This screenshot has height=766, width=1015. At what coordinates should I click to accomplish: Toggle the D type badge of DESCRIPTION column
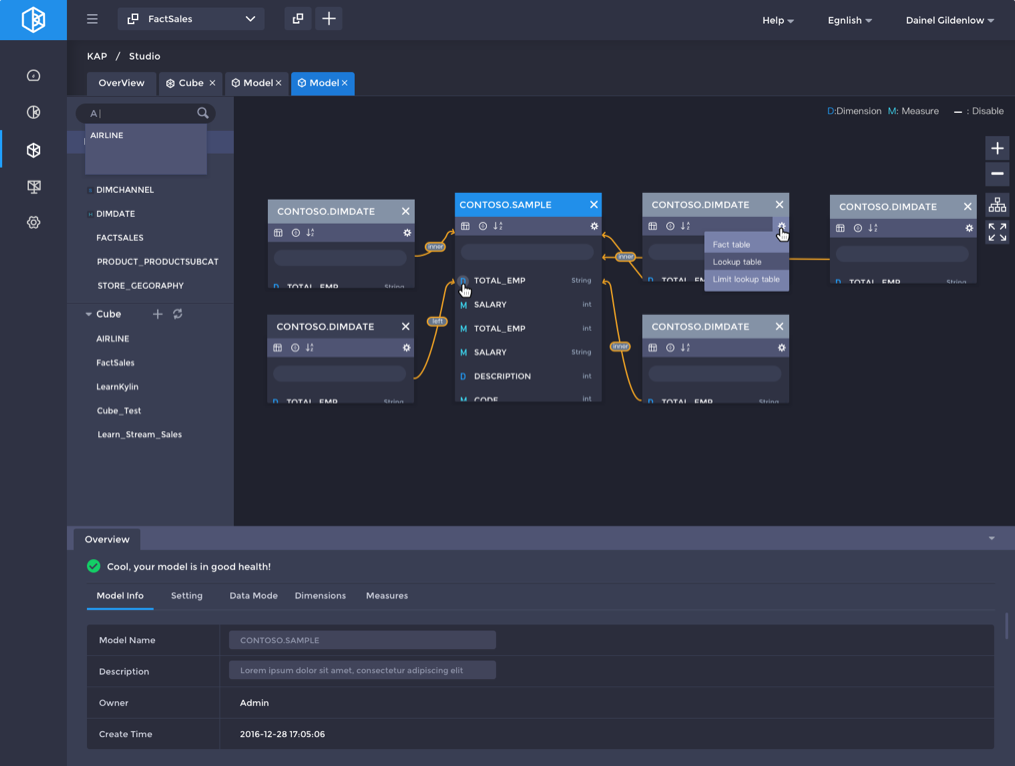point(463,376)
